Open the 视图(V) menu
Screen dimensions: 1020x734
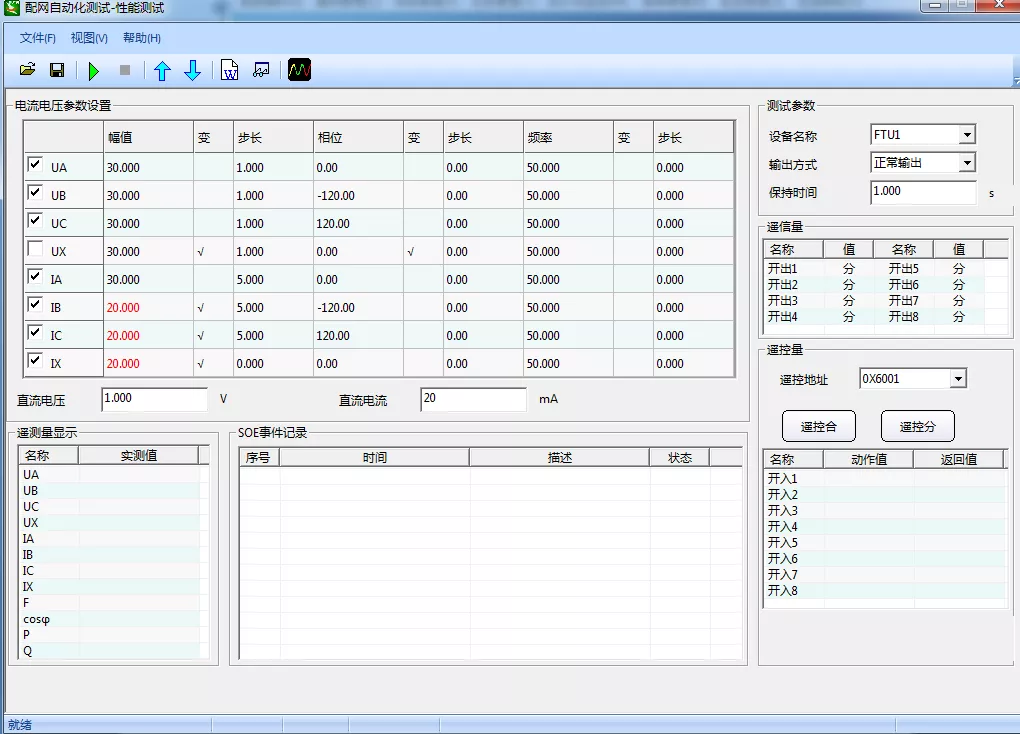[89, 38]
